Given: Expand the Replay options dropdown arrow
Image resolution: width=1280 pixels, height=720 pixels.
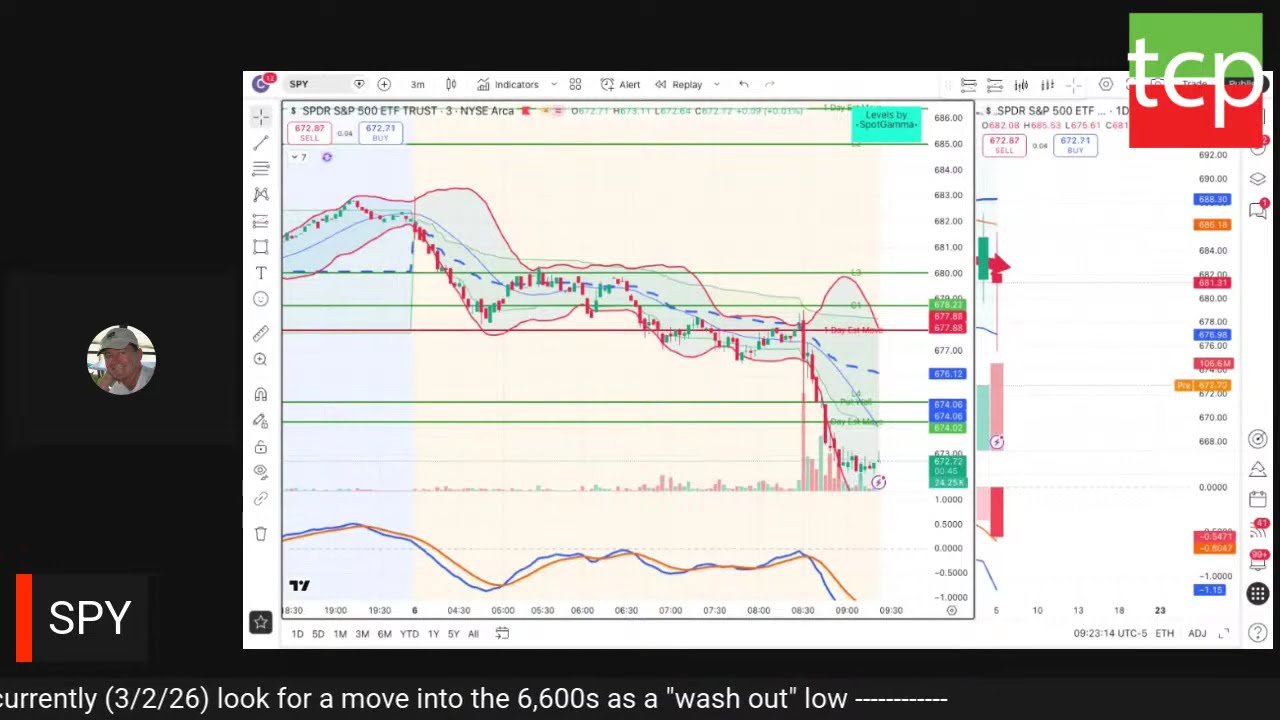Looking at the screenshot, I should click(x=716, y=84).
